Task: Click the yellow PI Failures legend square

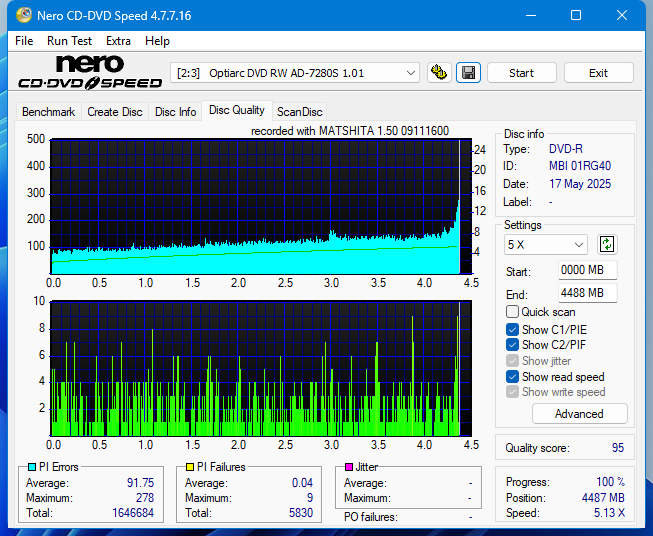Action: point(190,467)
